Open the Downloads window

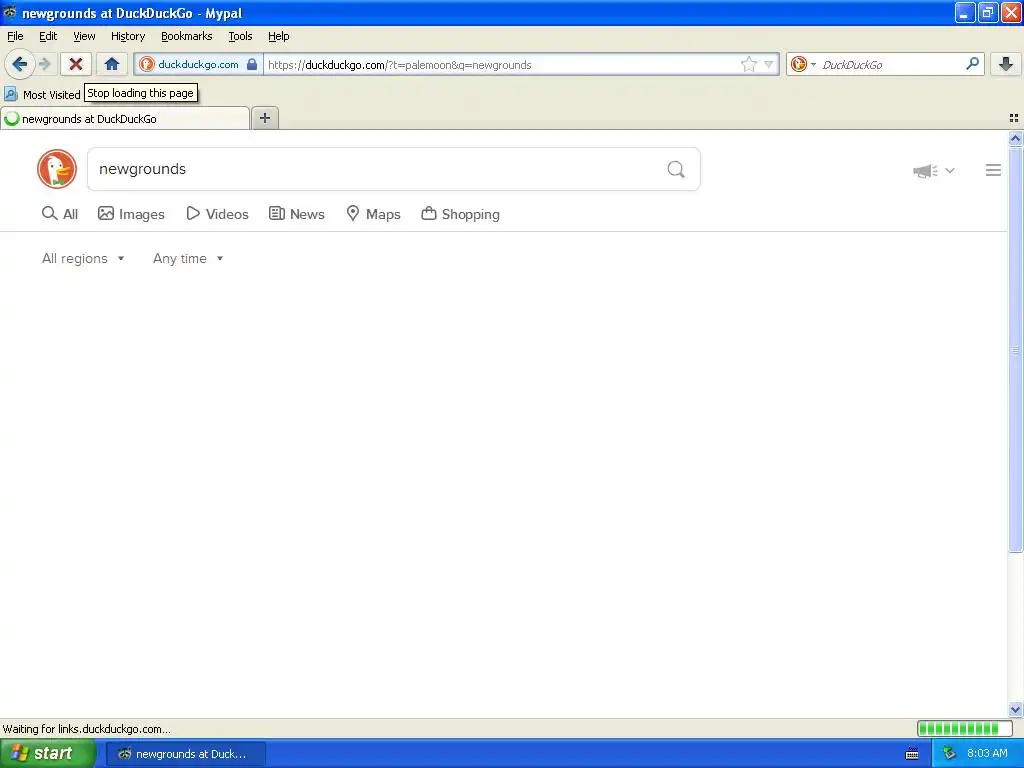pos(1006,64)
